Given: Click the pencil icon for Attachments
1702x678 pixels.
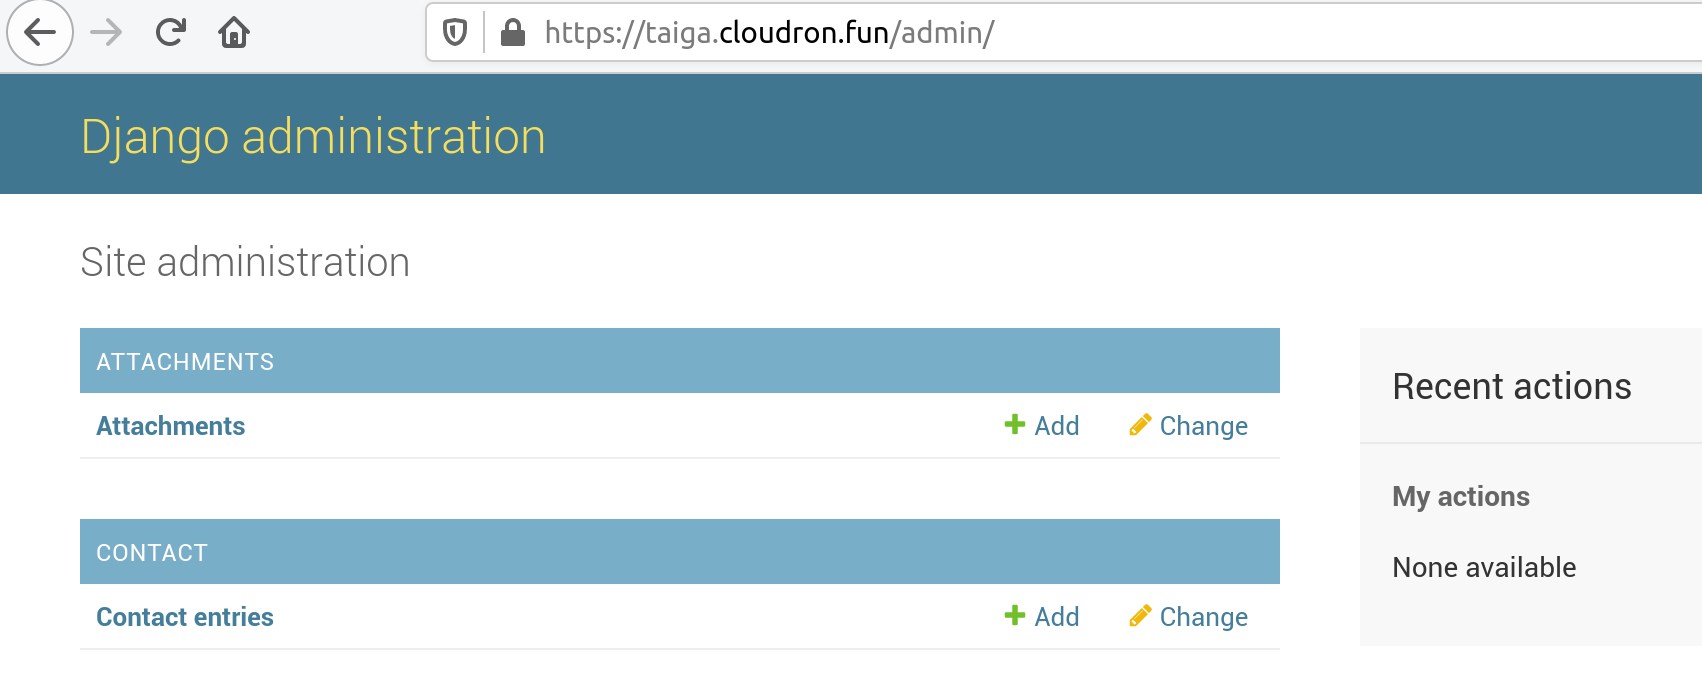Looking at the screenshot, I should pyautogui.click(x=1139, y=425).
